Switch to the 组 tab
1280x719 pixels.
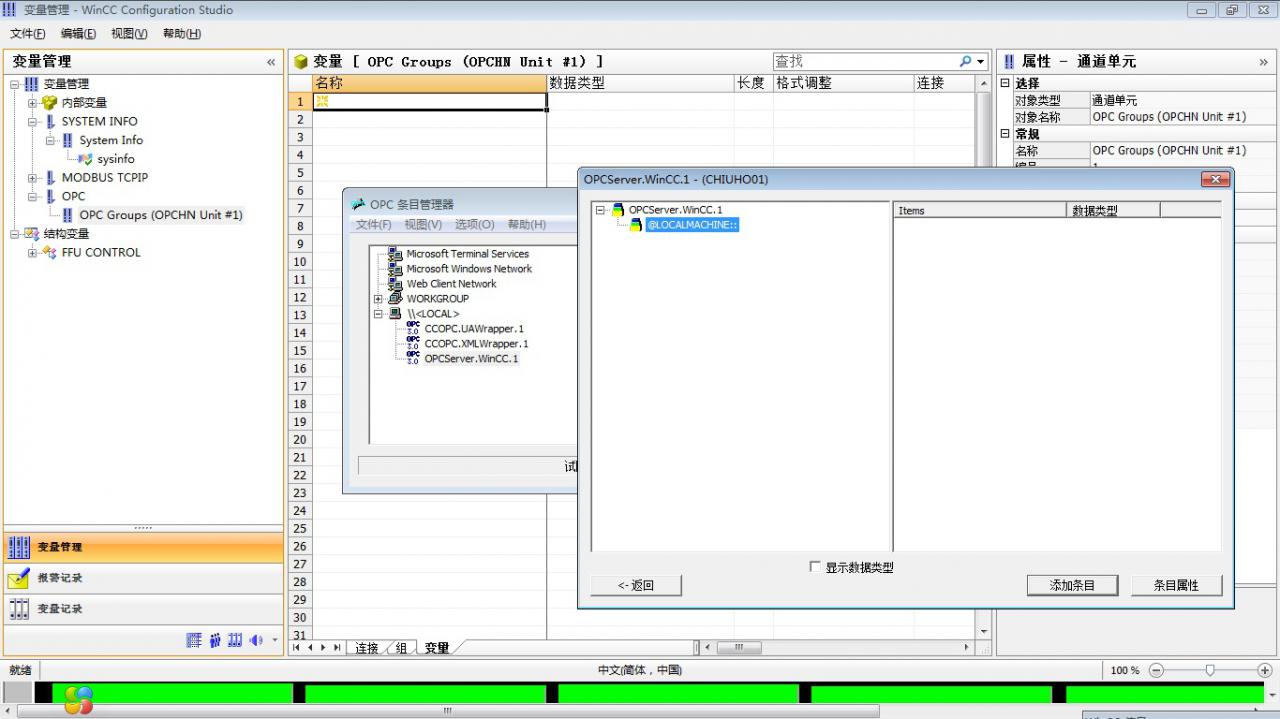tap(401, 648)
